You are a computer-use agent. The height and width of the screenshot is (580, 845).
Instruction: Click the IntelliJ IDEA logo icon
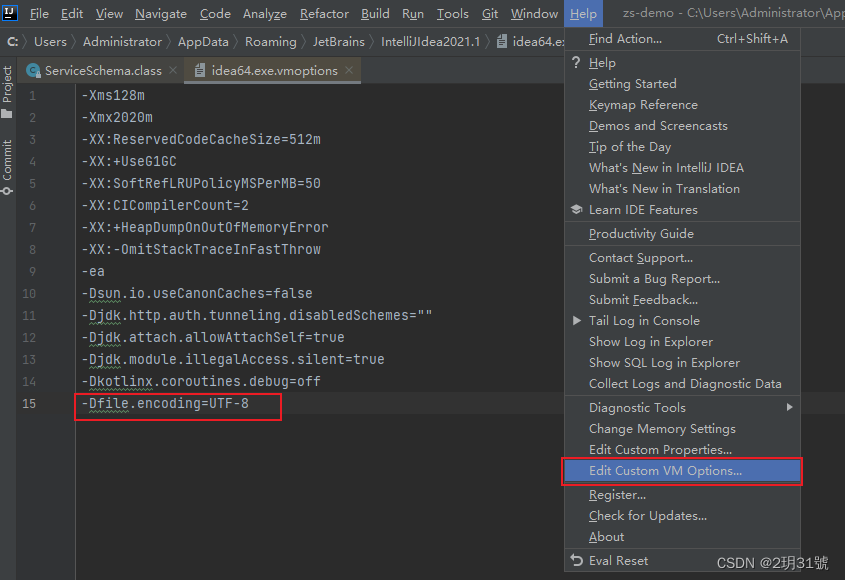[9, 12]
